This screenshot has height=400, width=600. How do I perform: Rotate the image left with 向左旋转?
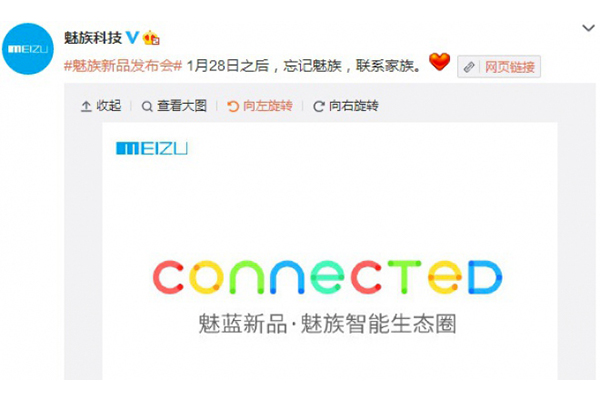pos(260,106)
